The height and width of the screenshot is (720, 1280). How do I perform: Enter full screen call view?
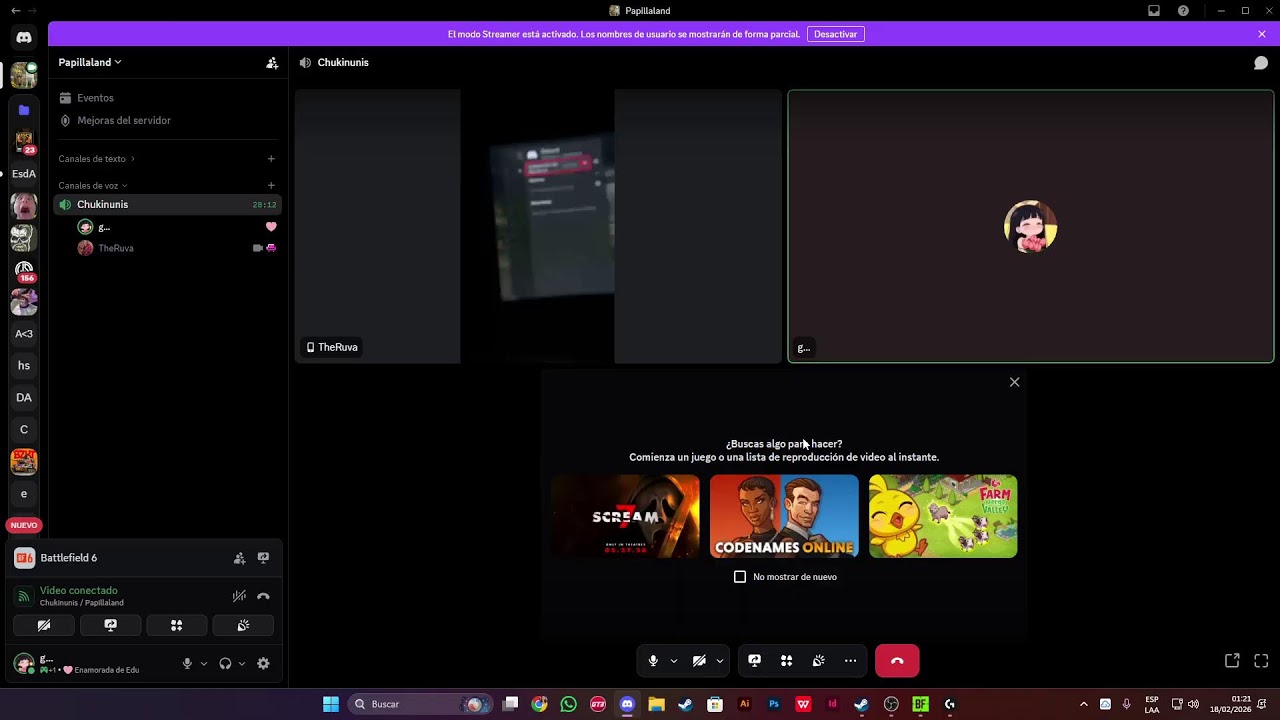(1261, 661)
